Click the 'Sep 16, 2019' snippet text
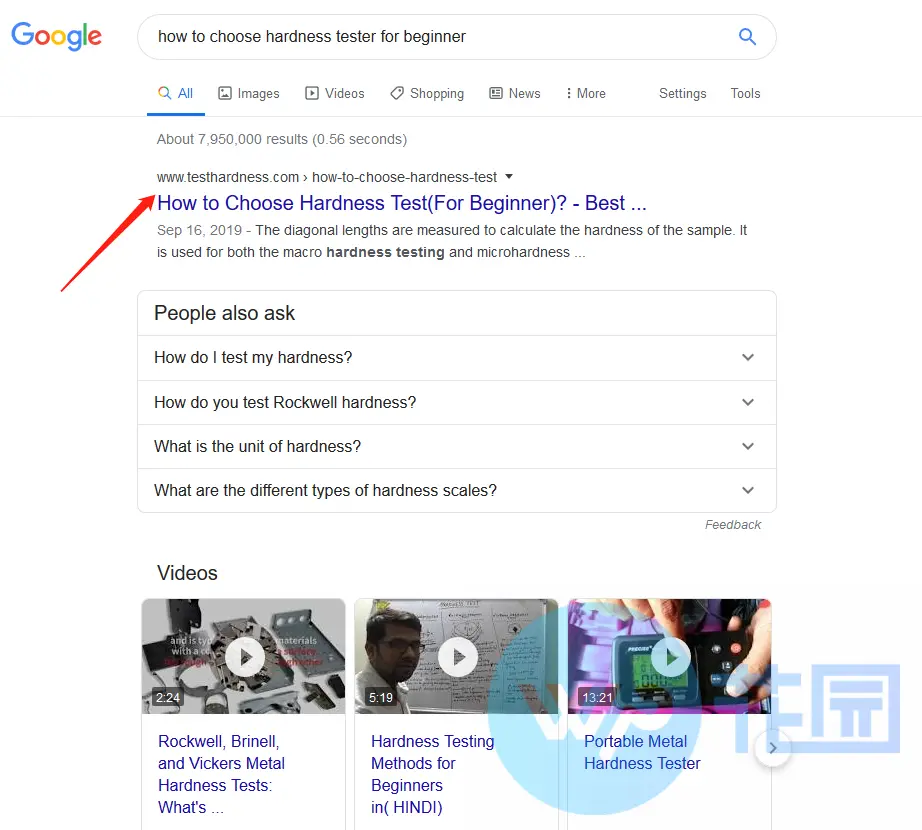 (199, 230)
